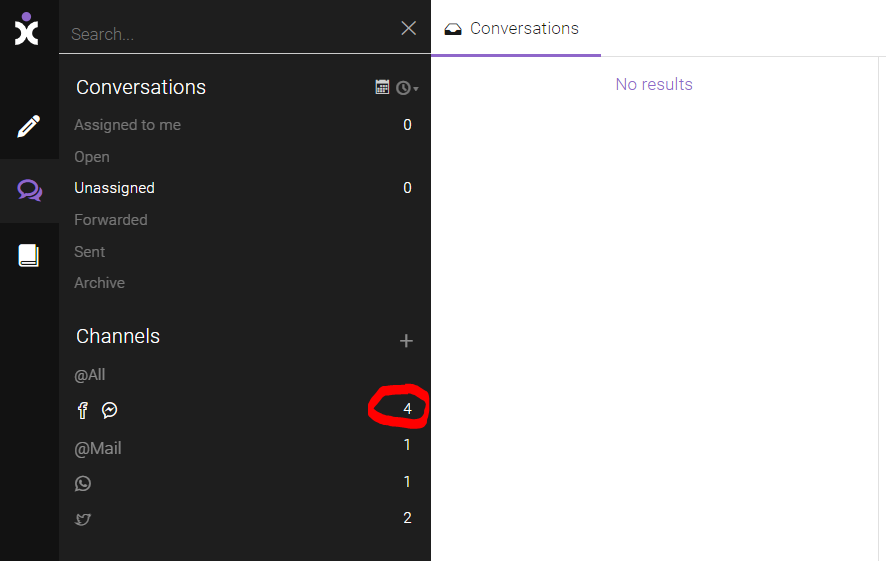886x561 pixels.
Task: Select the WhatsApp channel icon
Action: (x=83, y=484)
